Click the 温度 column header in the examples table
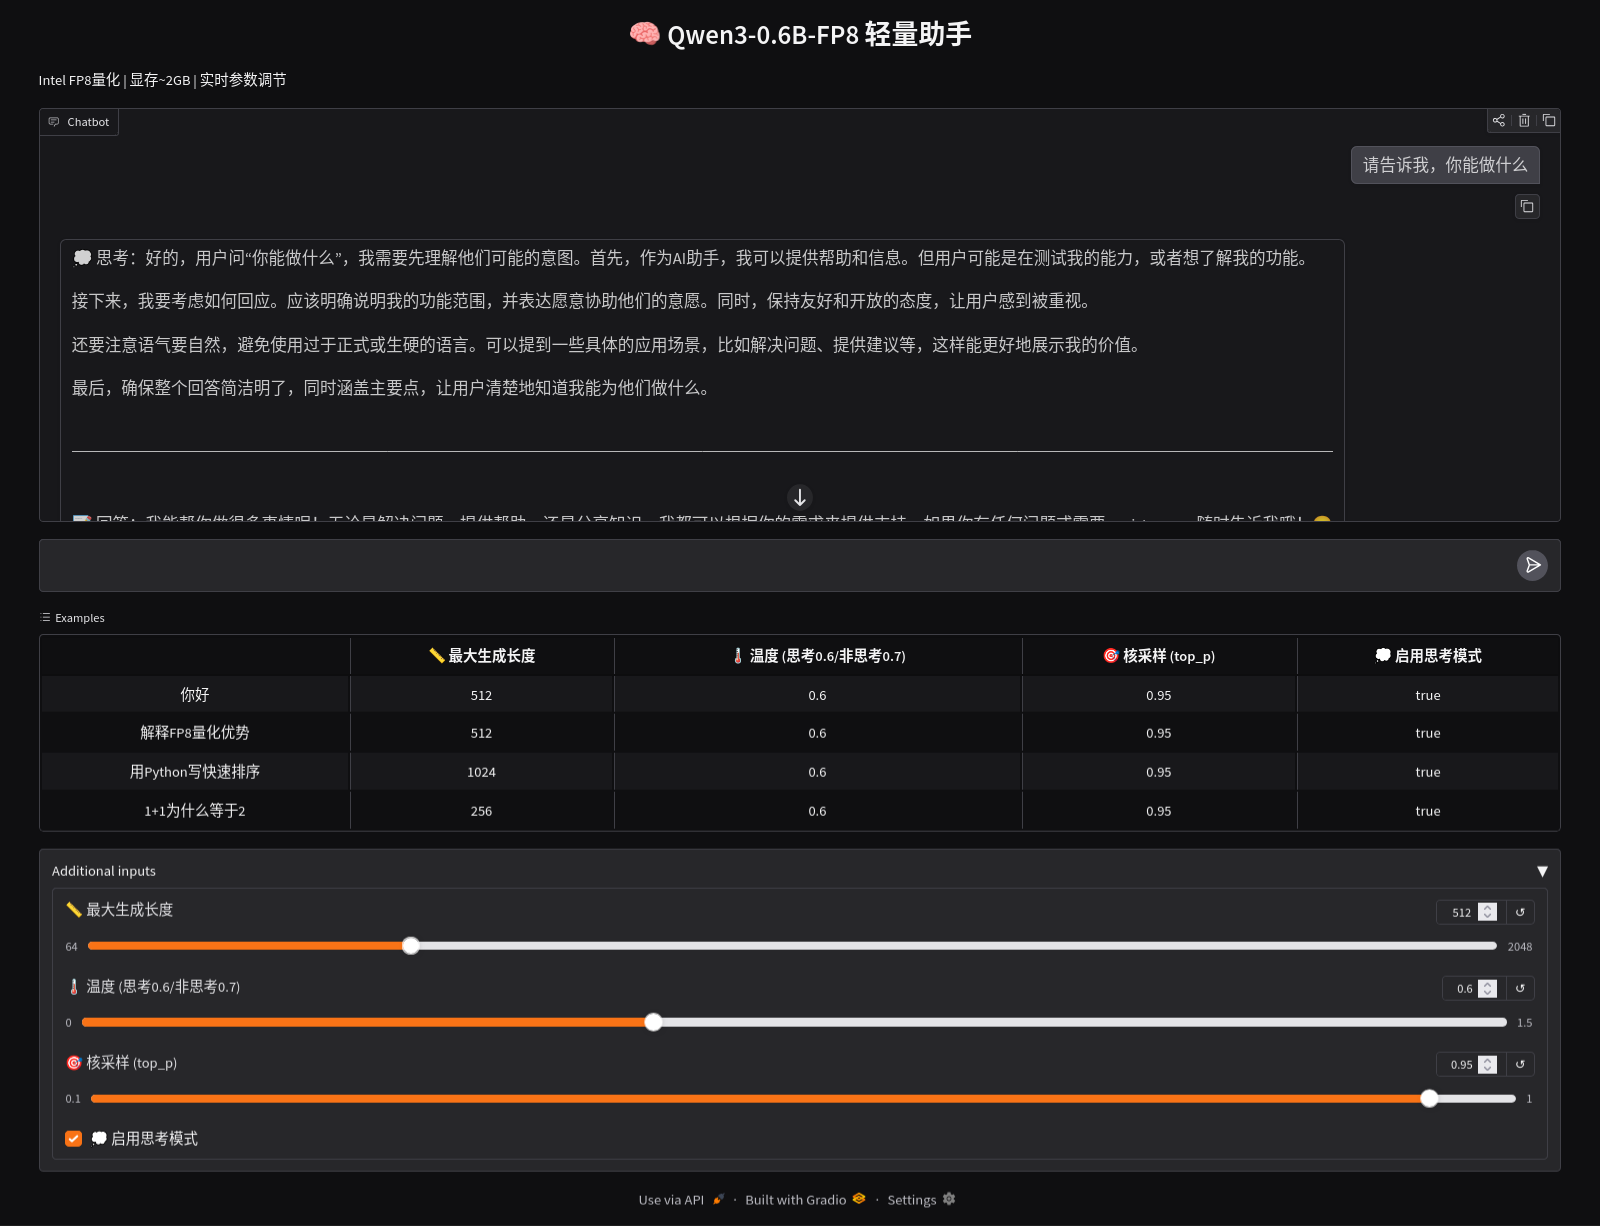The height and width of the screenshot is (1227, 1600). click(x=818, y=656)
